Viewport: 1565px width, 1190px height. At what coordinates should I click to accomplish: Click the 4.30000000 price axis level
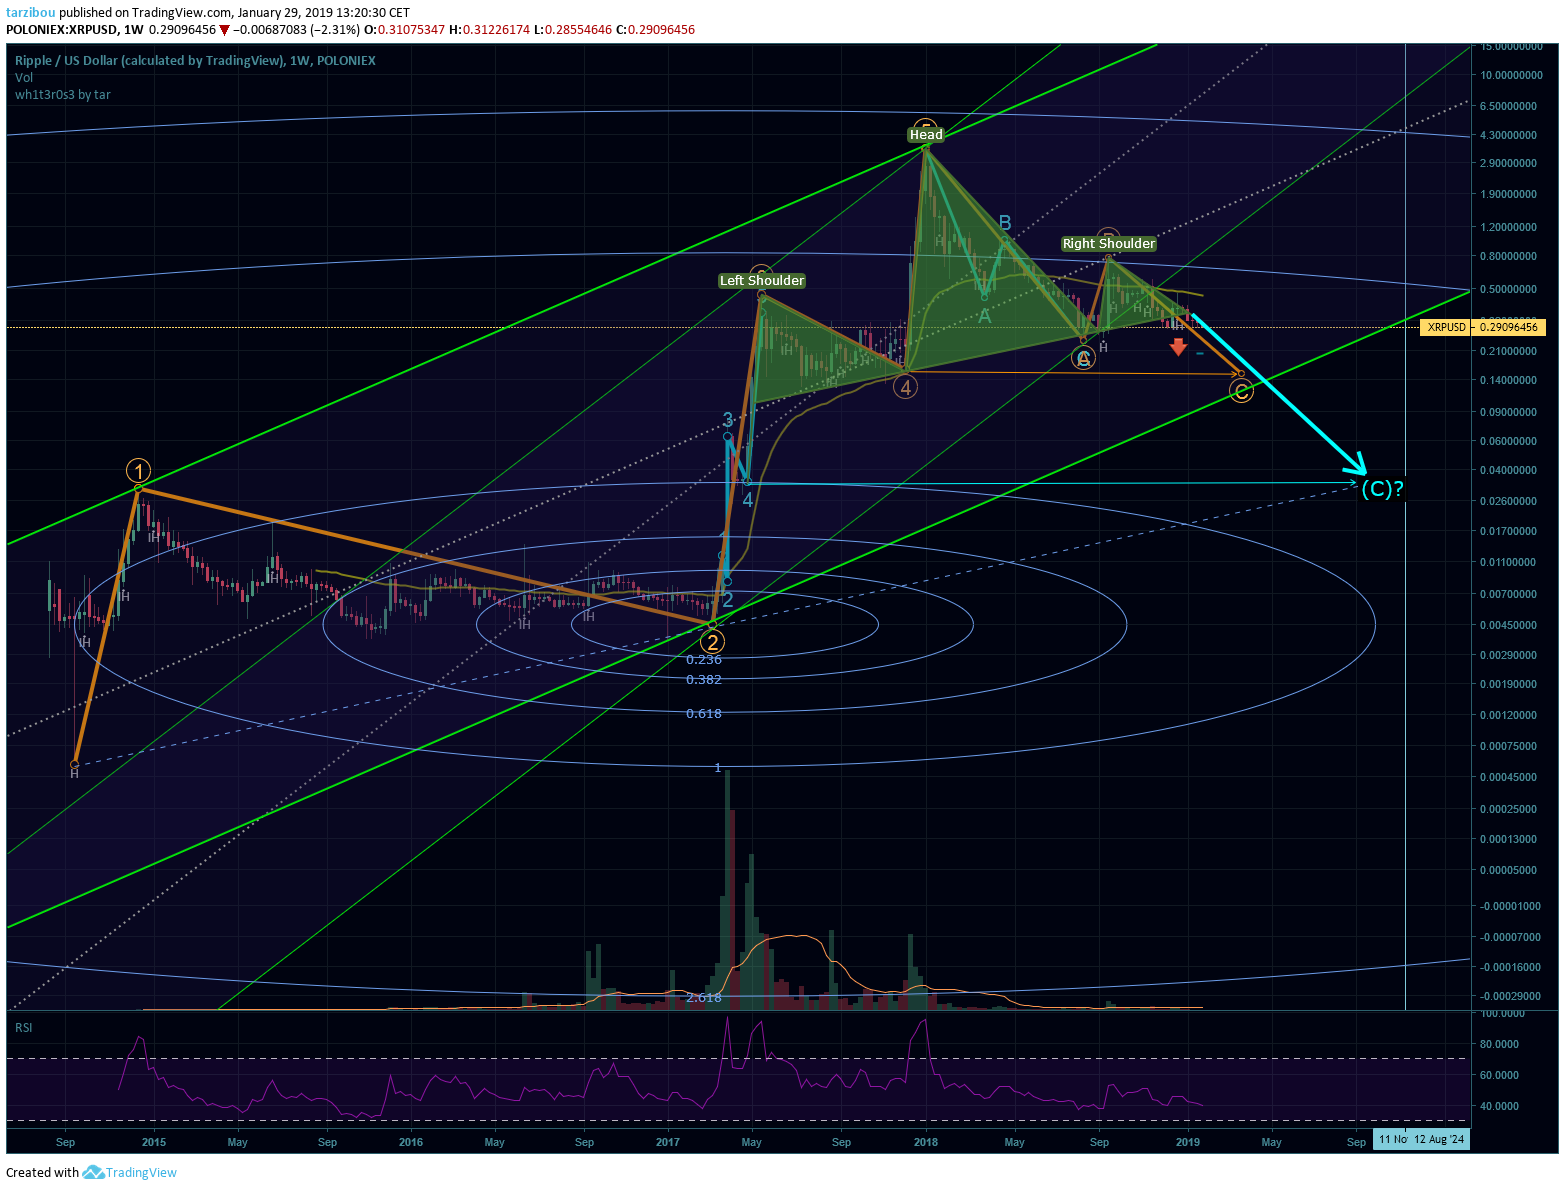pyautogui.click(x=1509, y=135)
